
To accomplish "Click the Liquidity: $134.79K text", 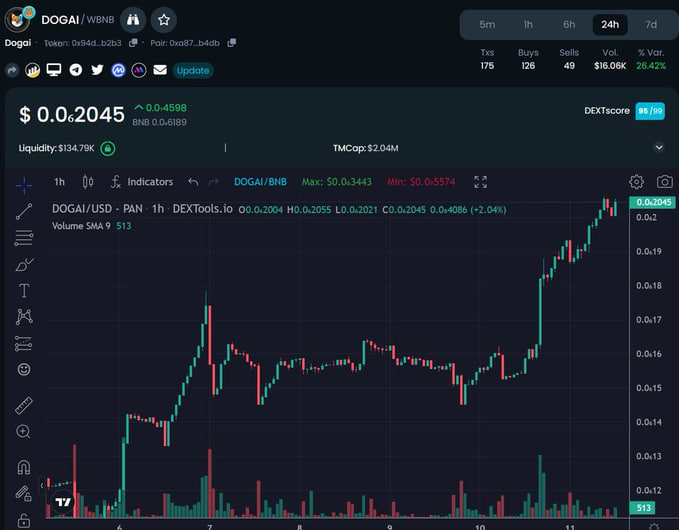I will (x=56, y=148).
